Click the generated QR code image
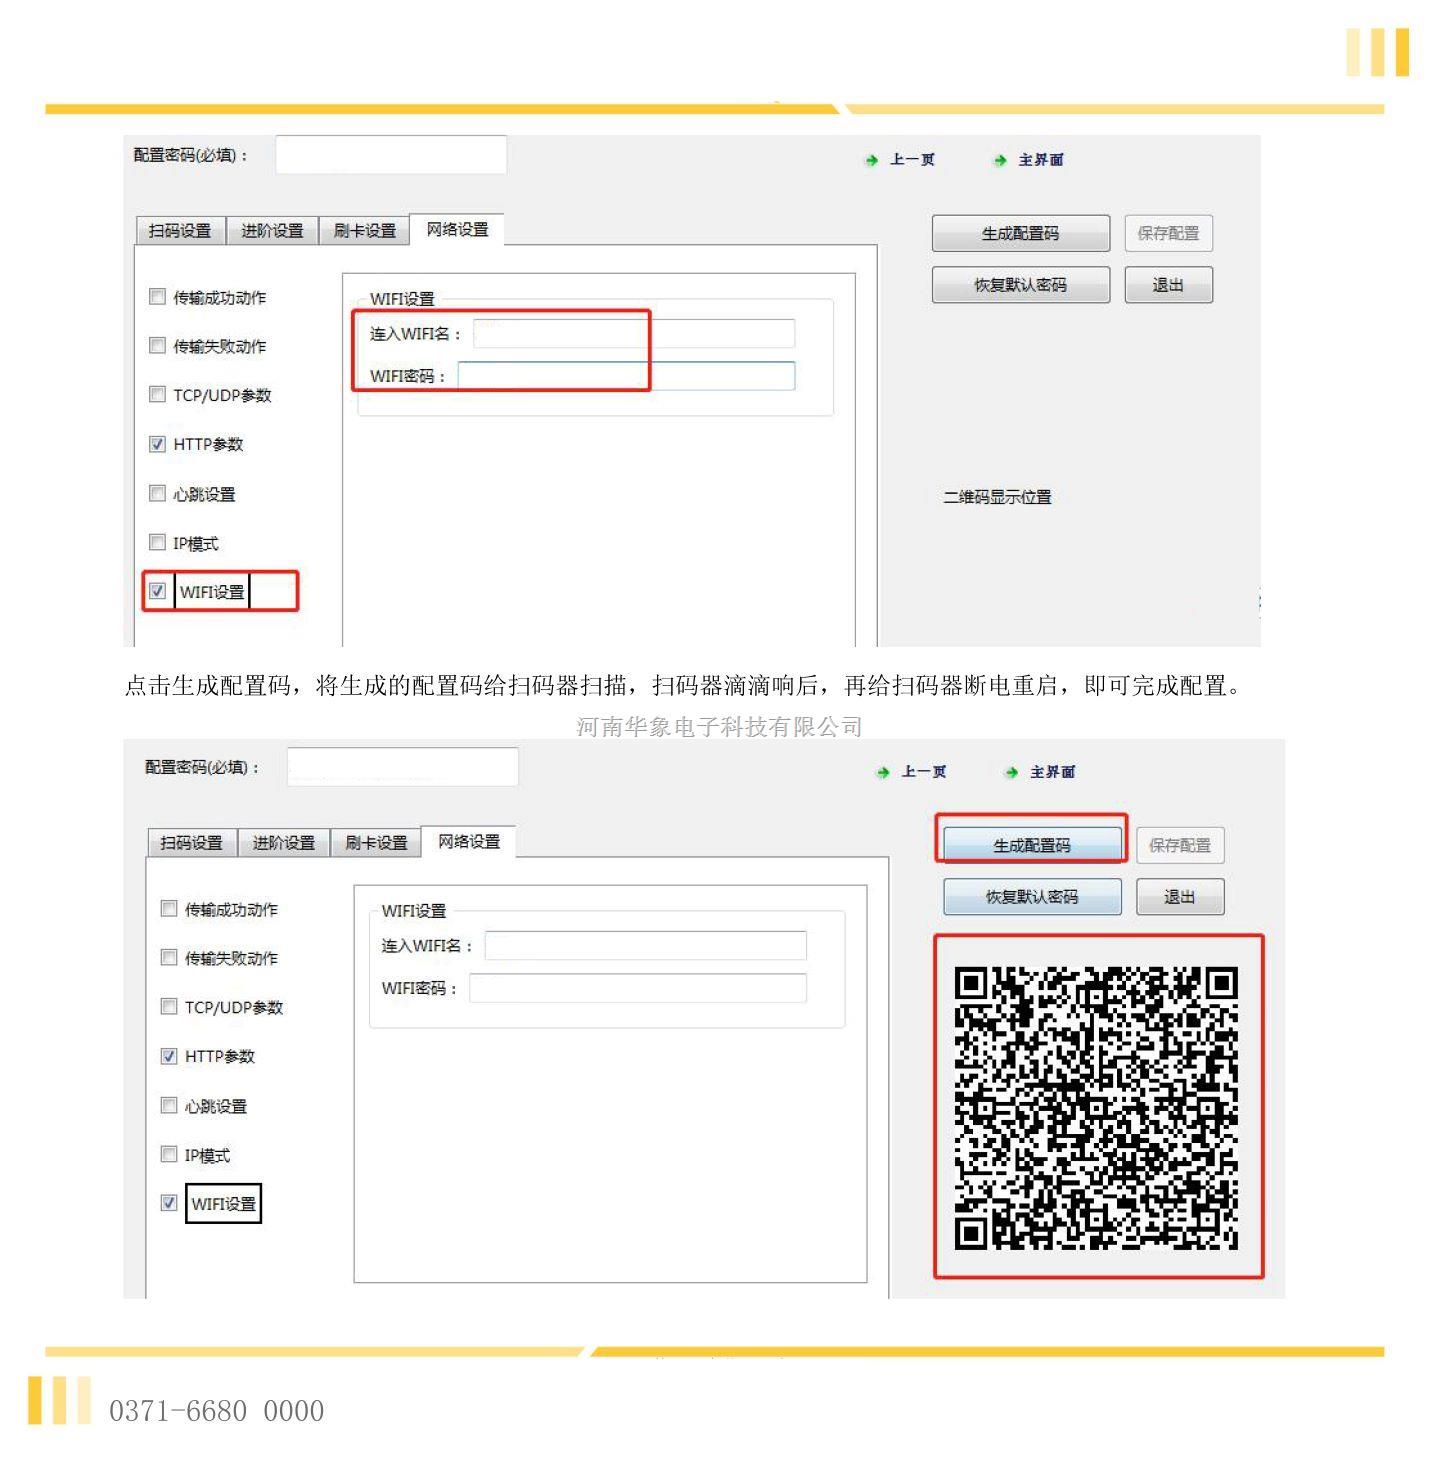Viewport: 1438px width, 1457px height. pos(1096,1107)
